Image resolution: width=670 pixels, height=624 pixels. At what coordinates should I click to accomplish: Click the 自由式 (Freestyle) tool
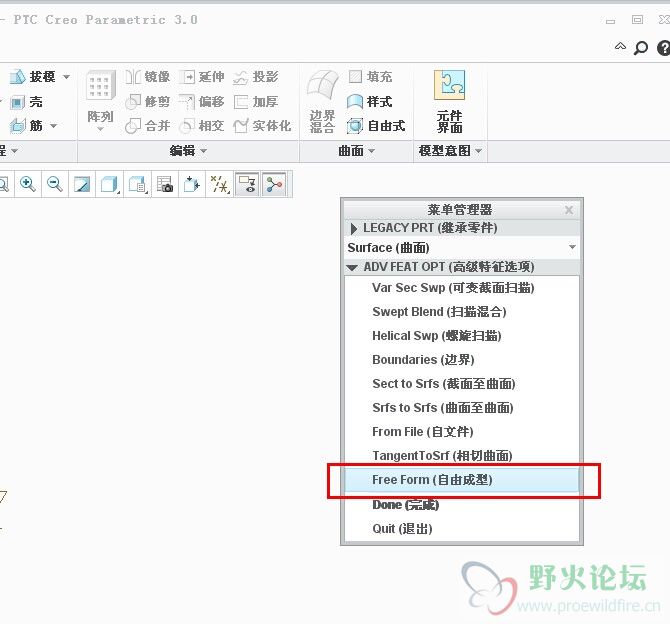pos(376,126)
